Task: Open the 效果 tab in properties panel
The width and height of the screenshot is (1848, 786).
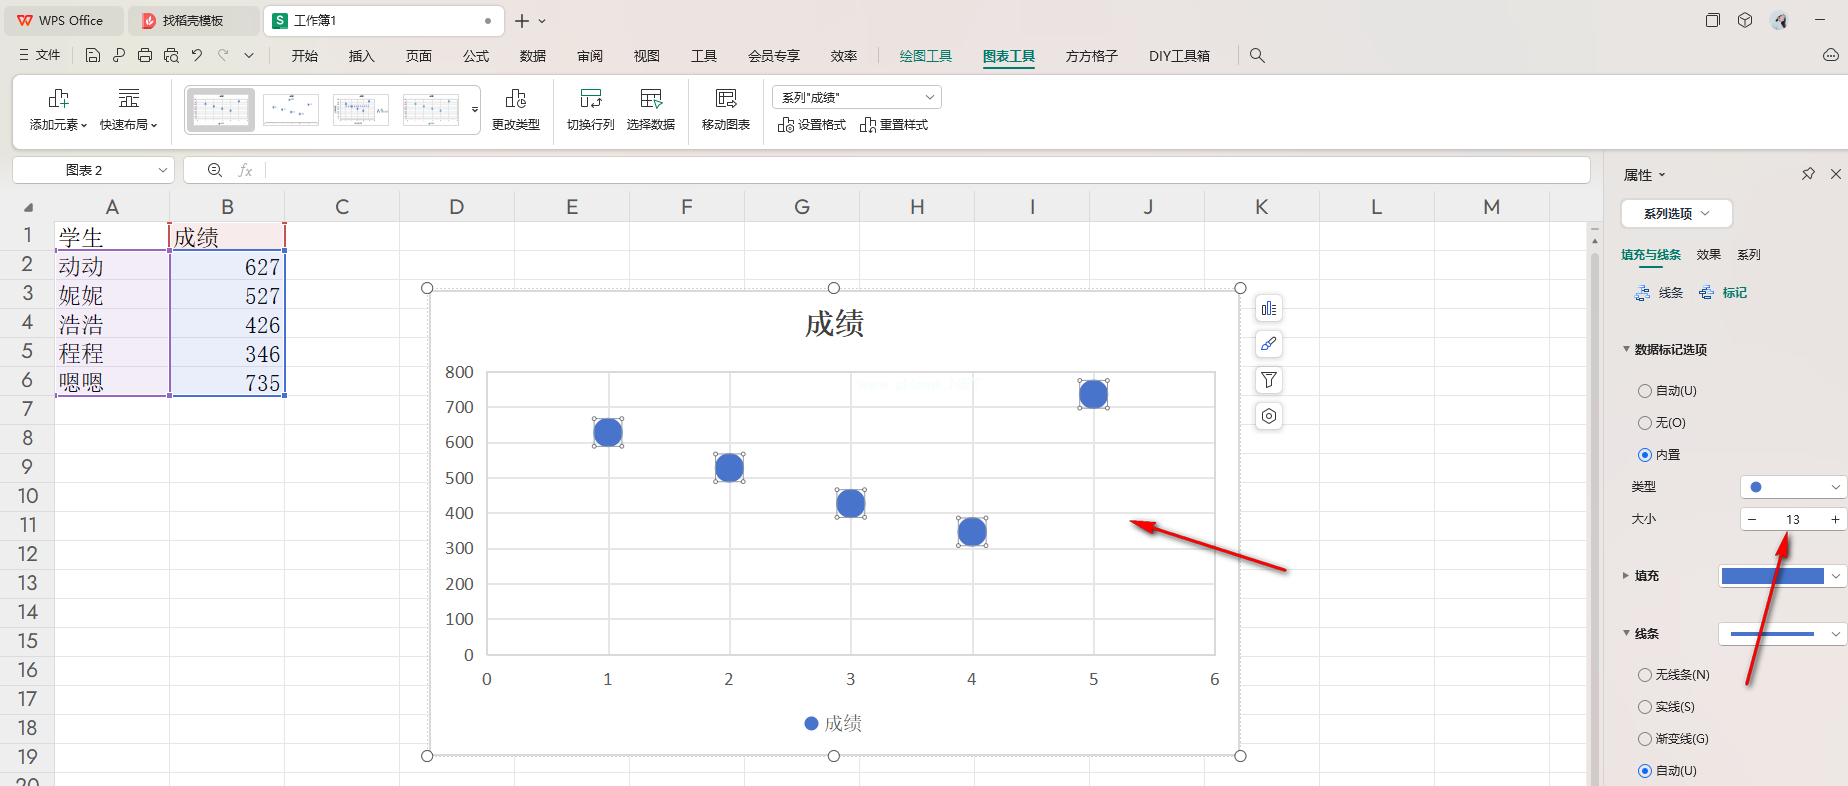Action: [x=1708, y=255]
